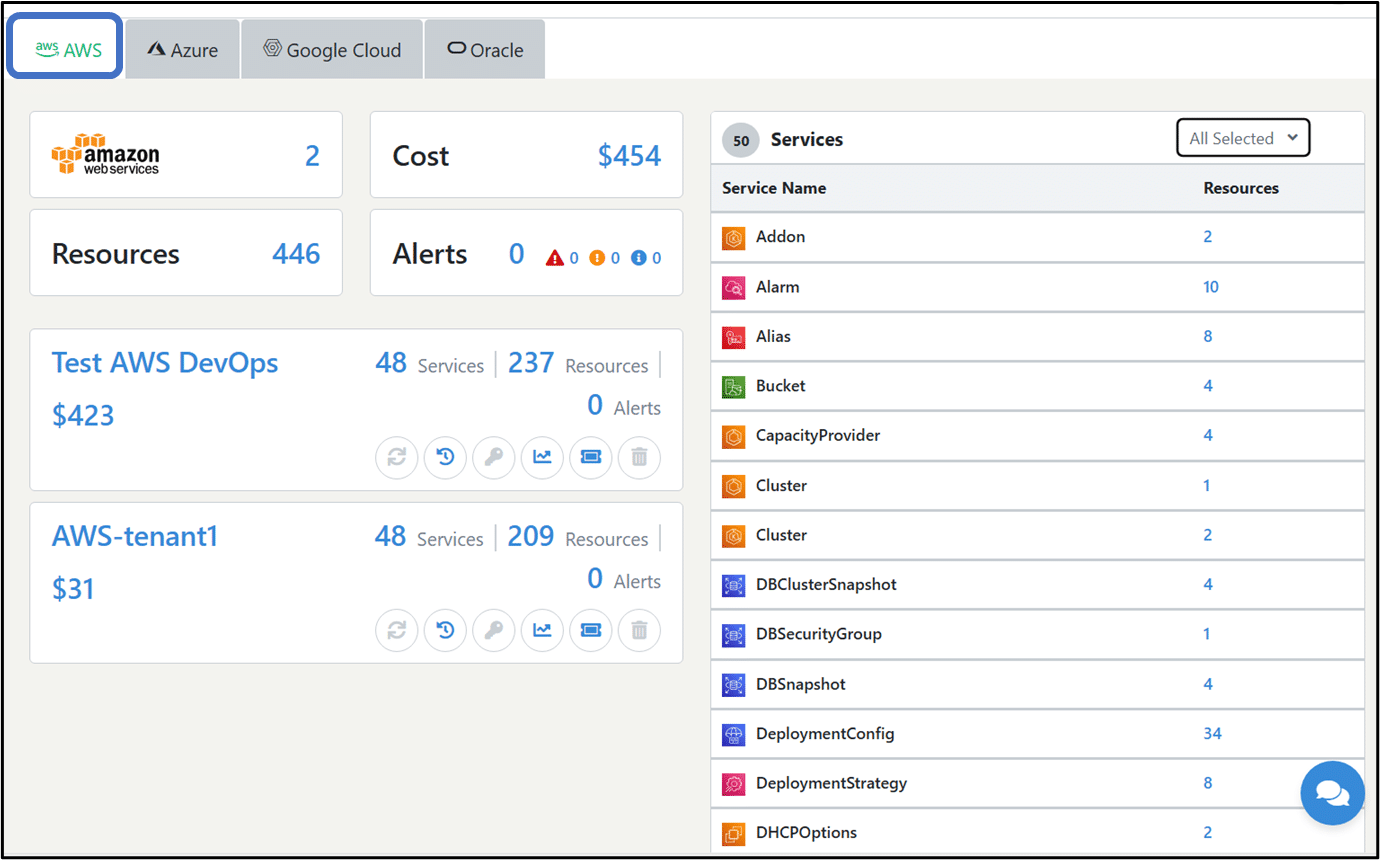
Task: Click the DeploymentConfig resource count 34
Action: point(1212,734)
